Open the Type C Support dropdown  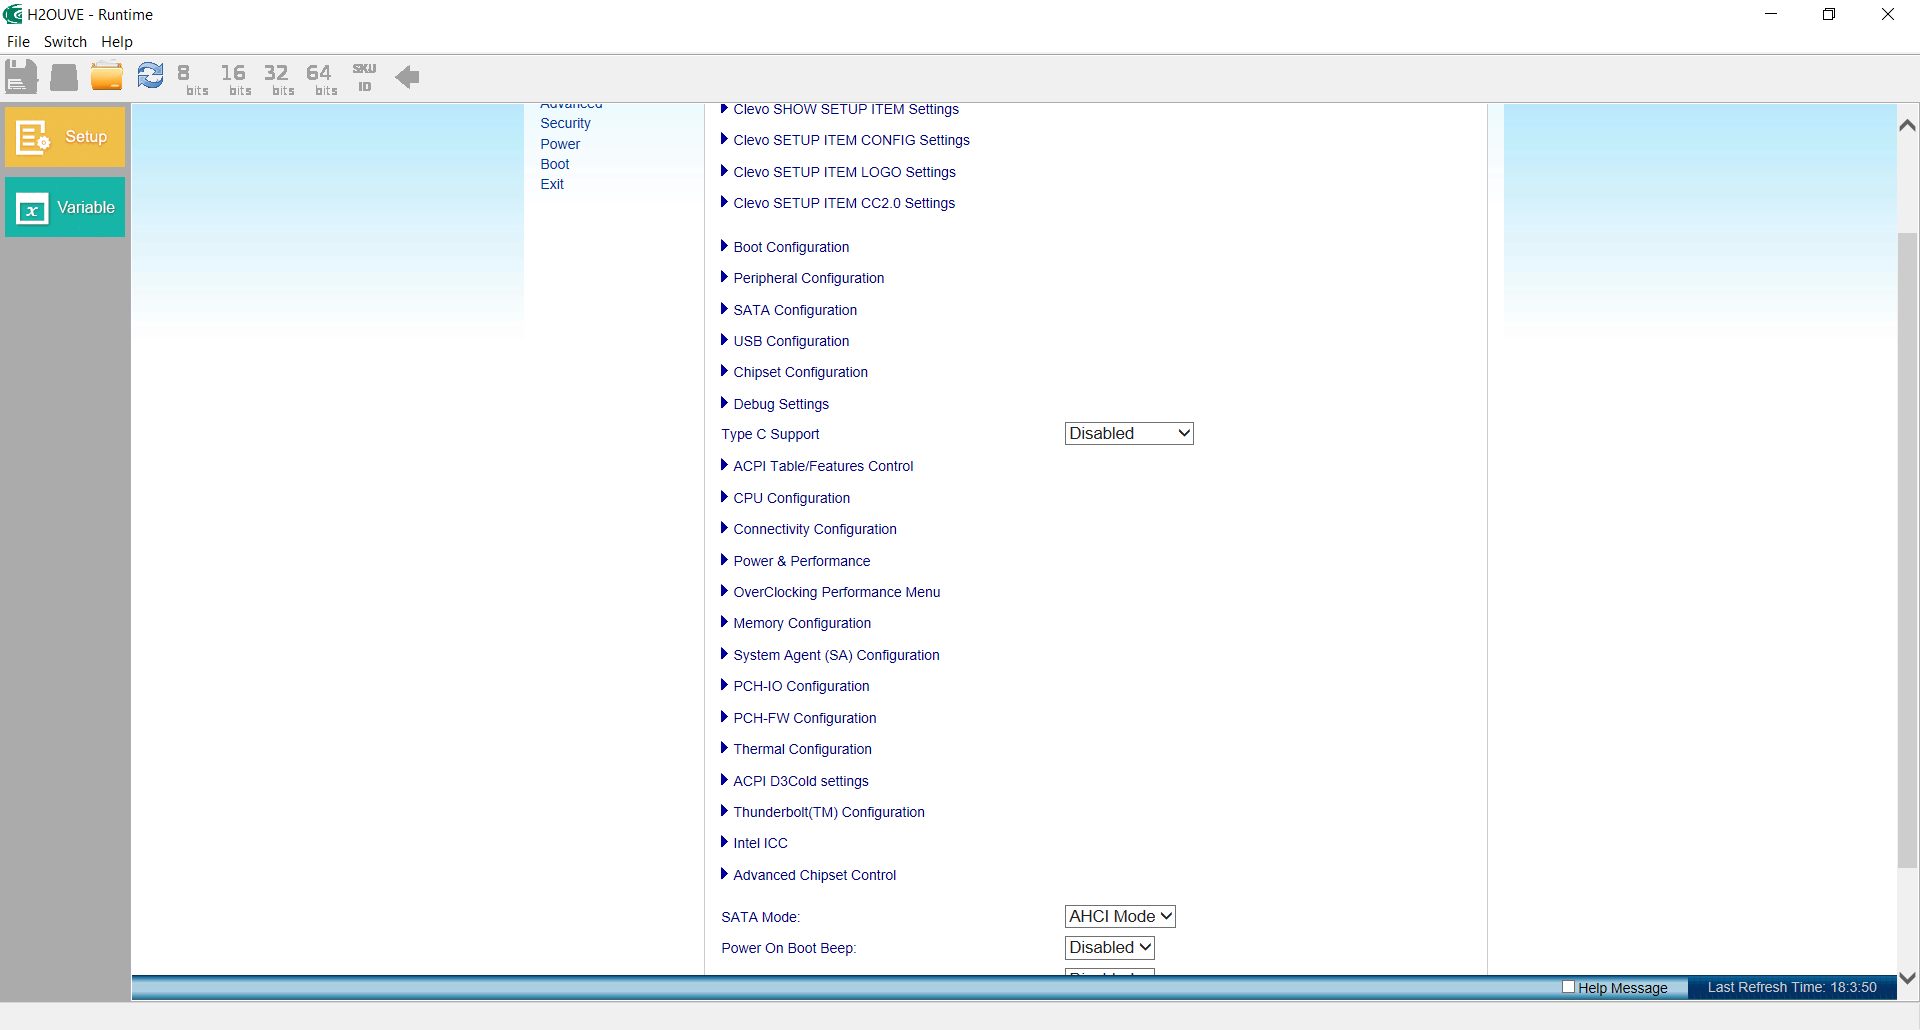(x=1129, y=433)
